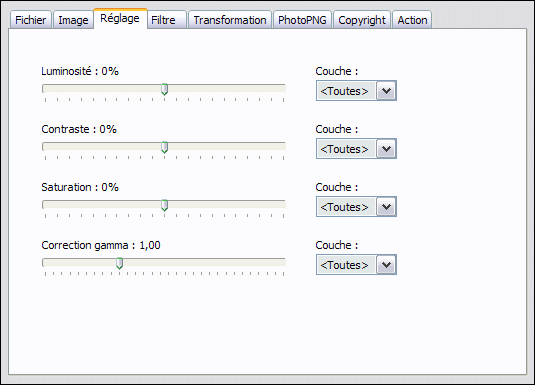
Task: Open the Filtre tab
Action: coord(167,20)
